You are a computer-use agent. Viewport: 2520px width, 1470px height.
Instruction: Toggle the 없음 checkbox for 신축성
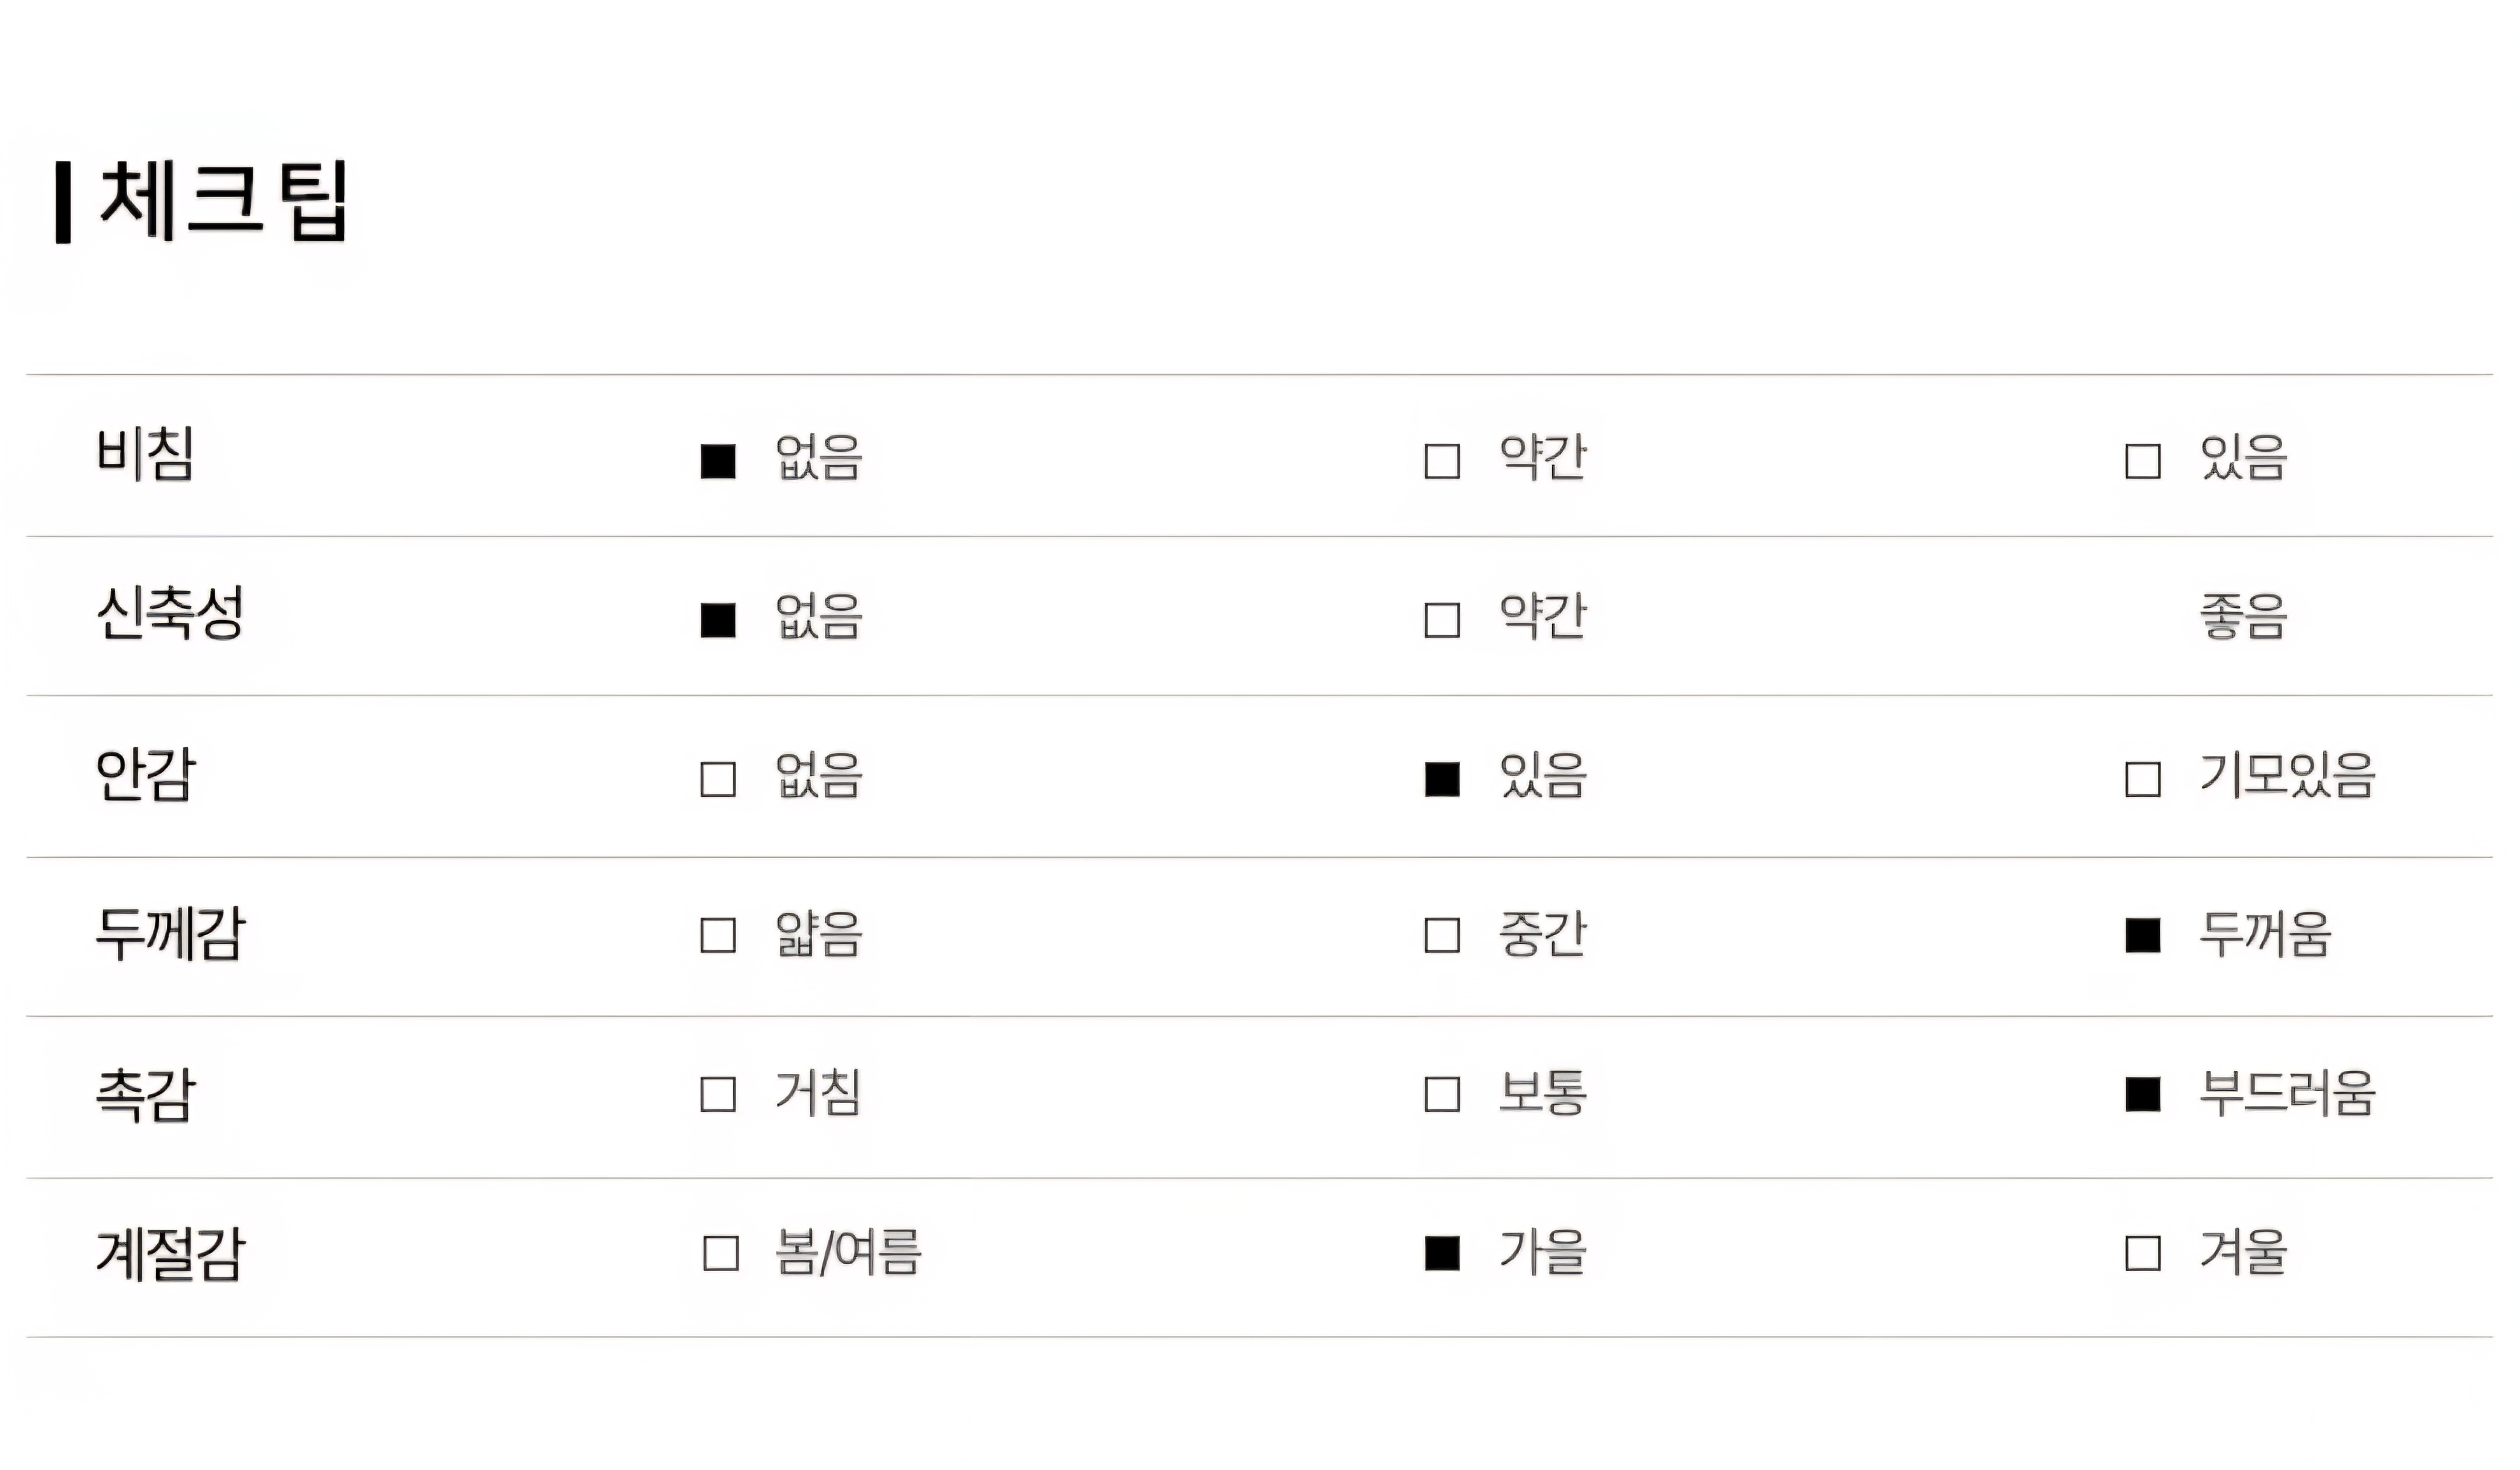coord(718,620)
